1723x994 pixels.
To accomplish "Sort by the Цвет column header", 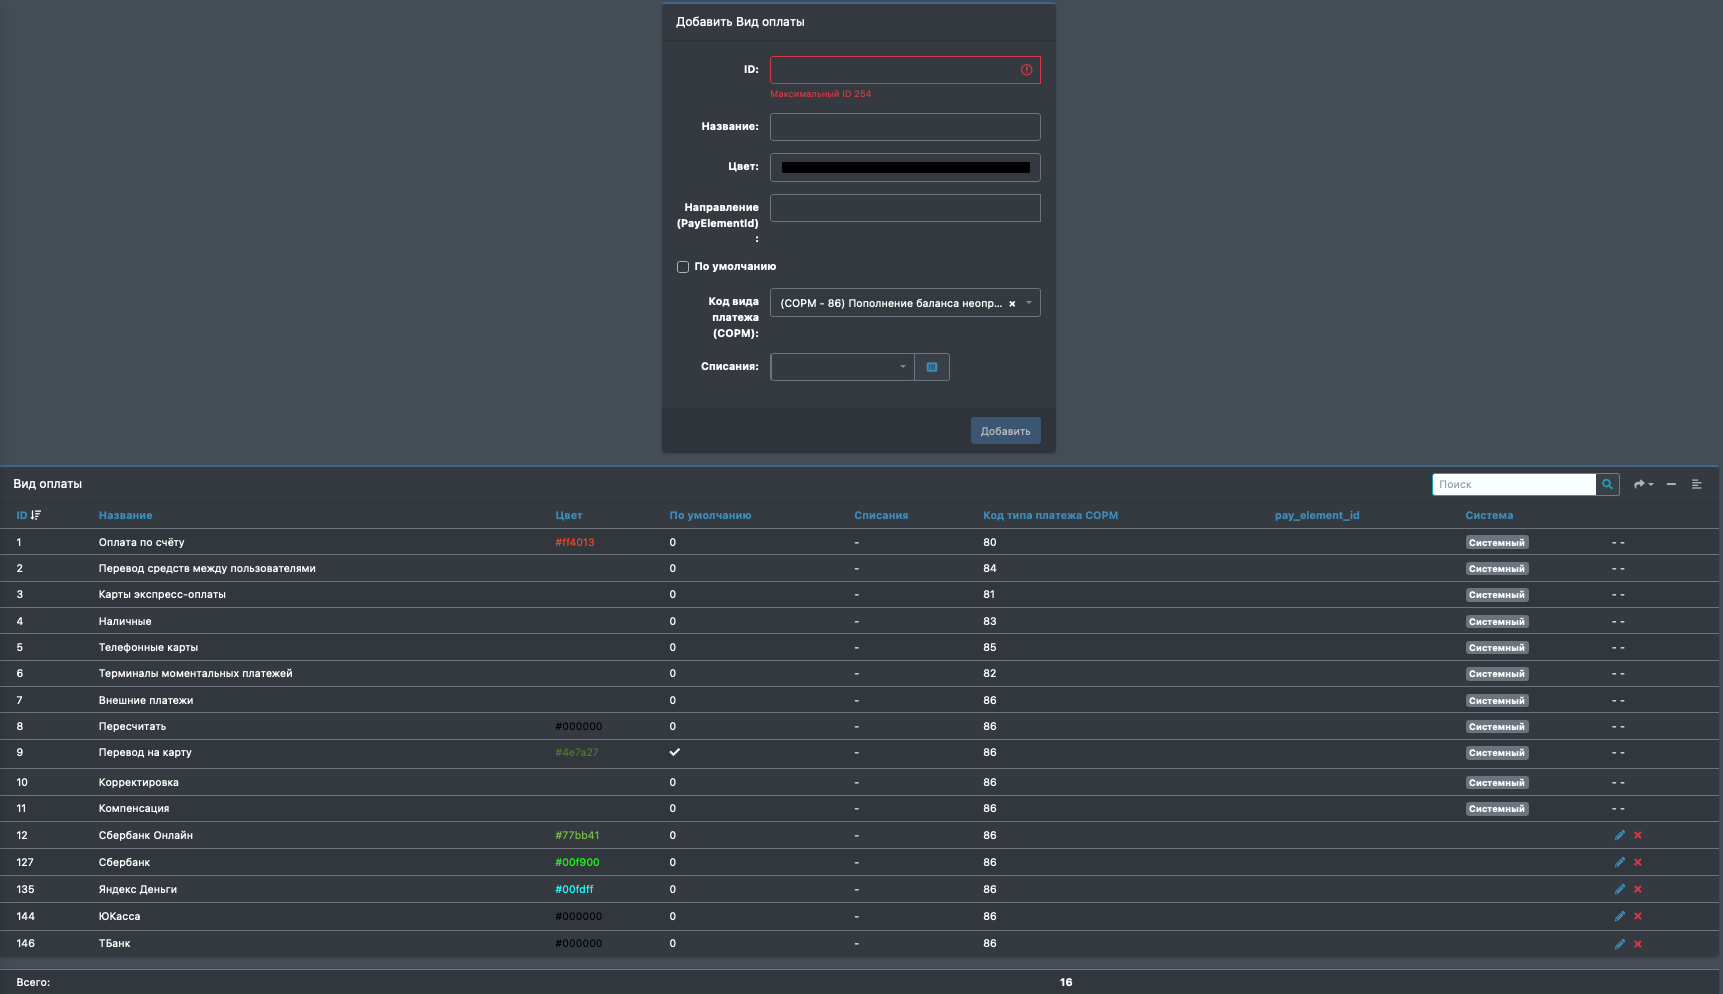I will pyautogui.click(x=569, y=515).
